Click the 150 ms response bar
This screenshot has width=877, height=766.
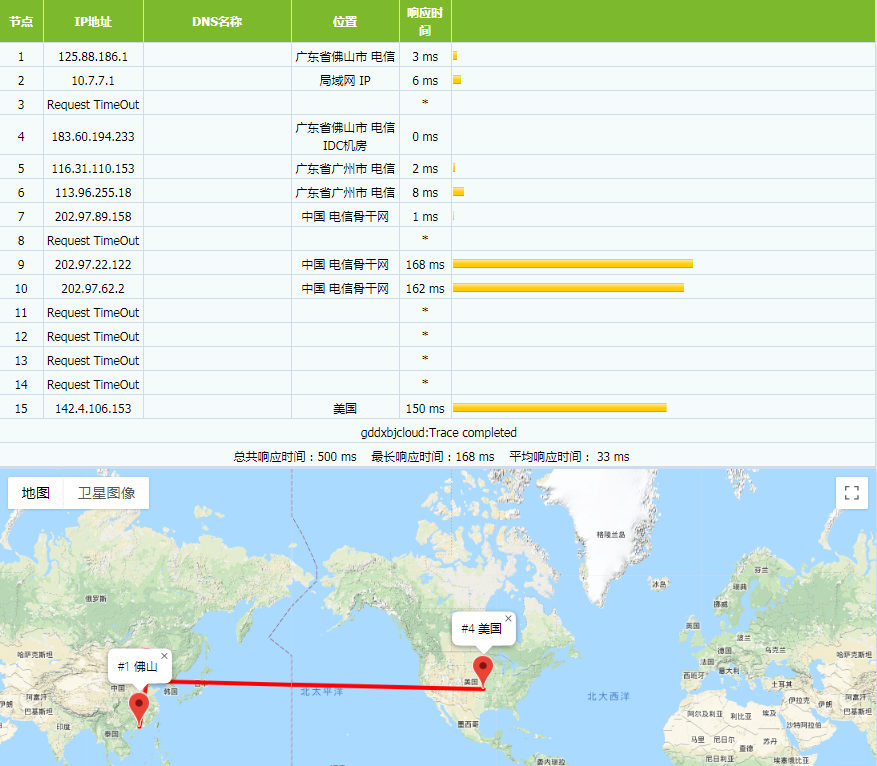pos(559,408)
